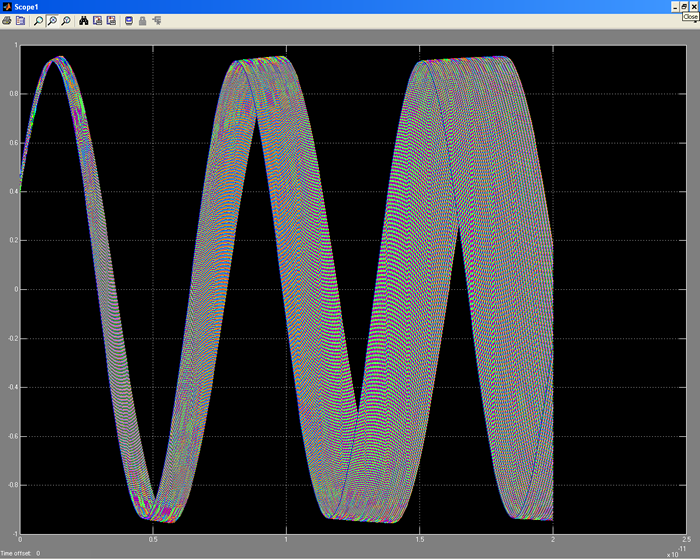Image resolution: width=700 pixels, height=560 pixels.
Task: Open the Signal selection tool
Action: [x=156, y=20]
